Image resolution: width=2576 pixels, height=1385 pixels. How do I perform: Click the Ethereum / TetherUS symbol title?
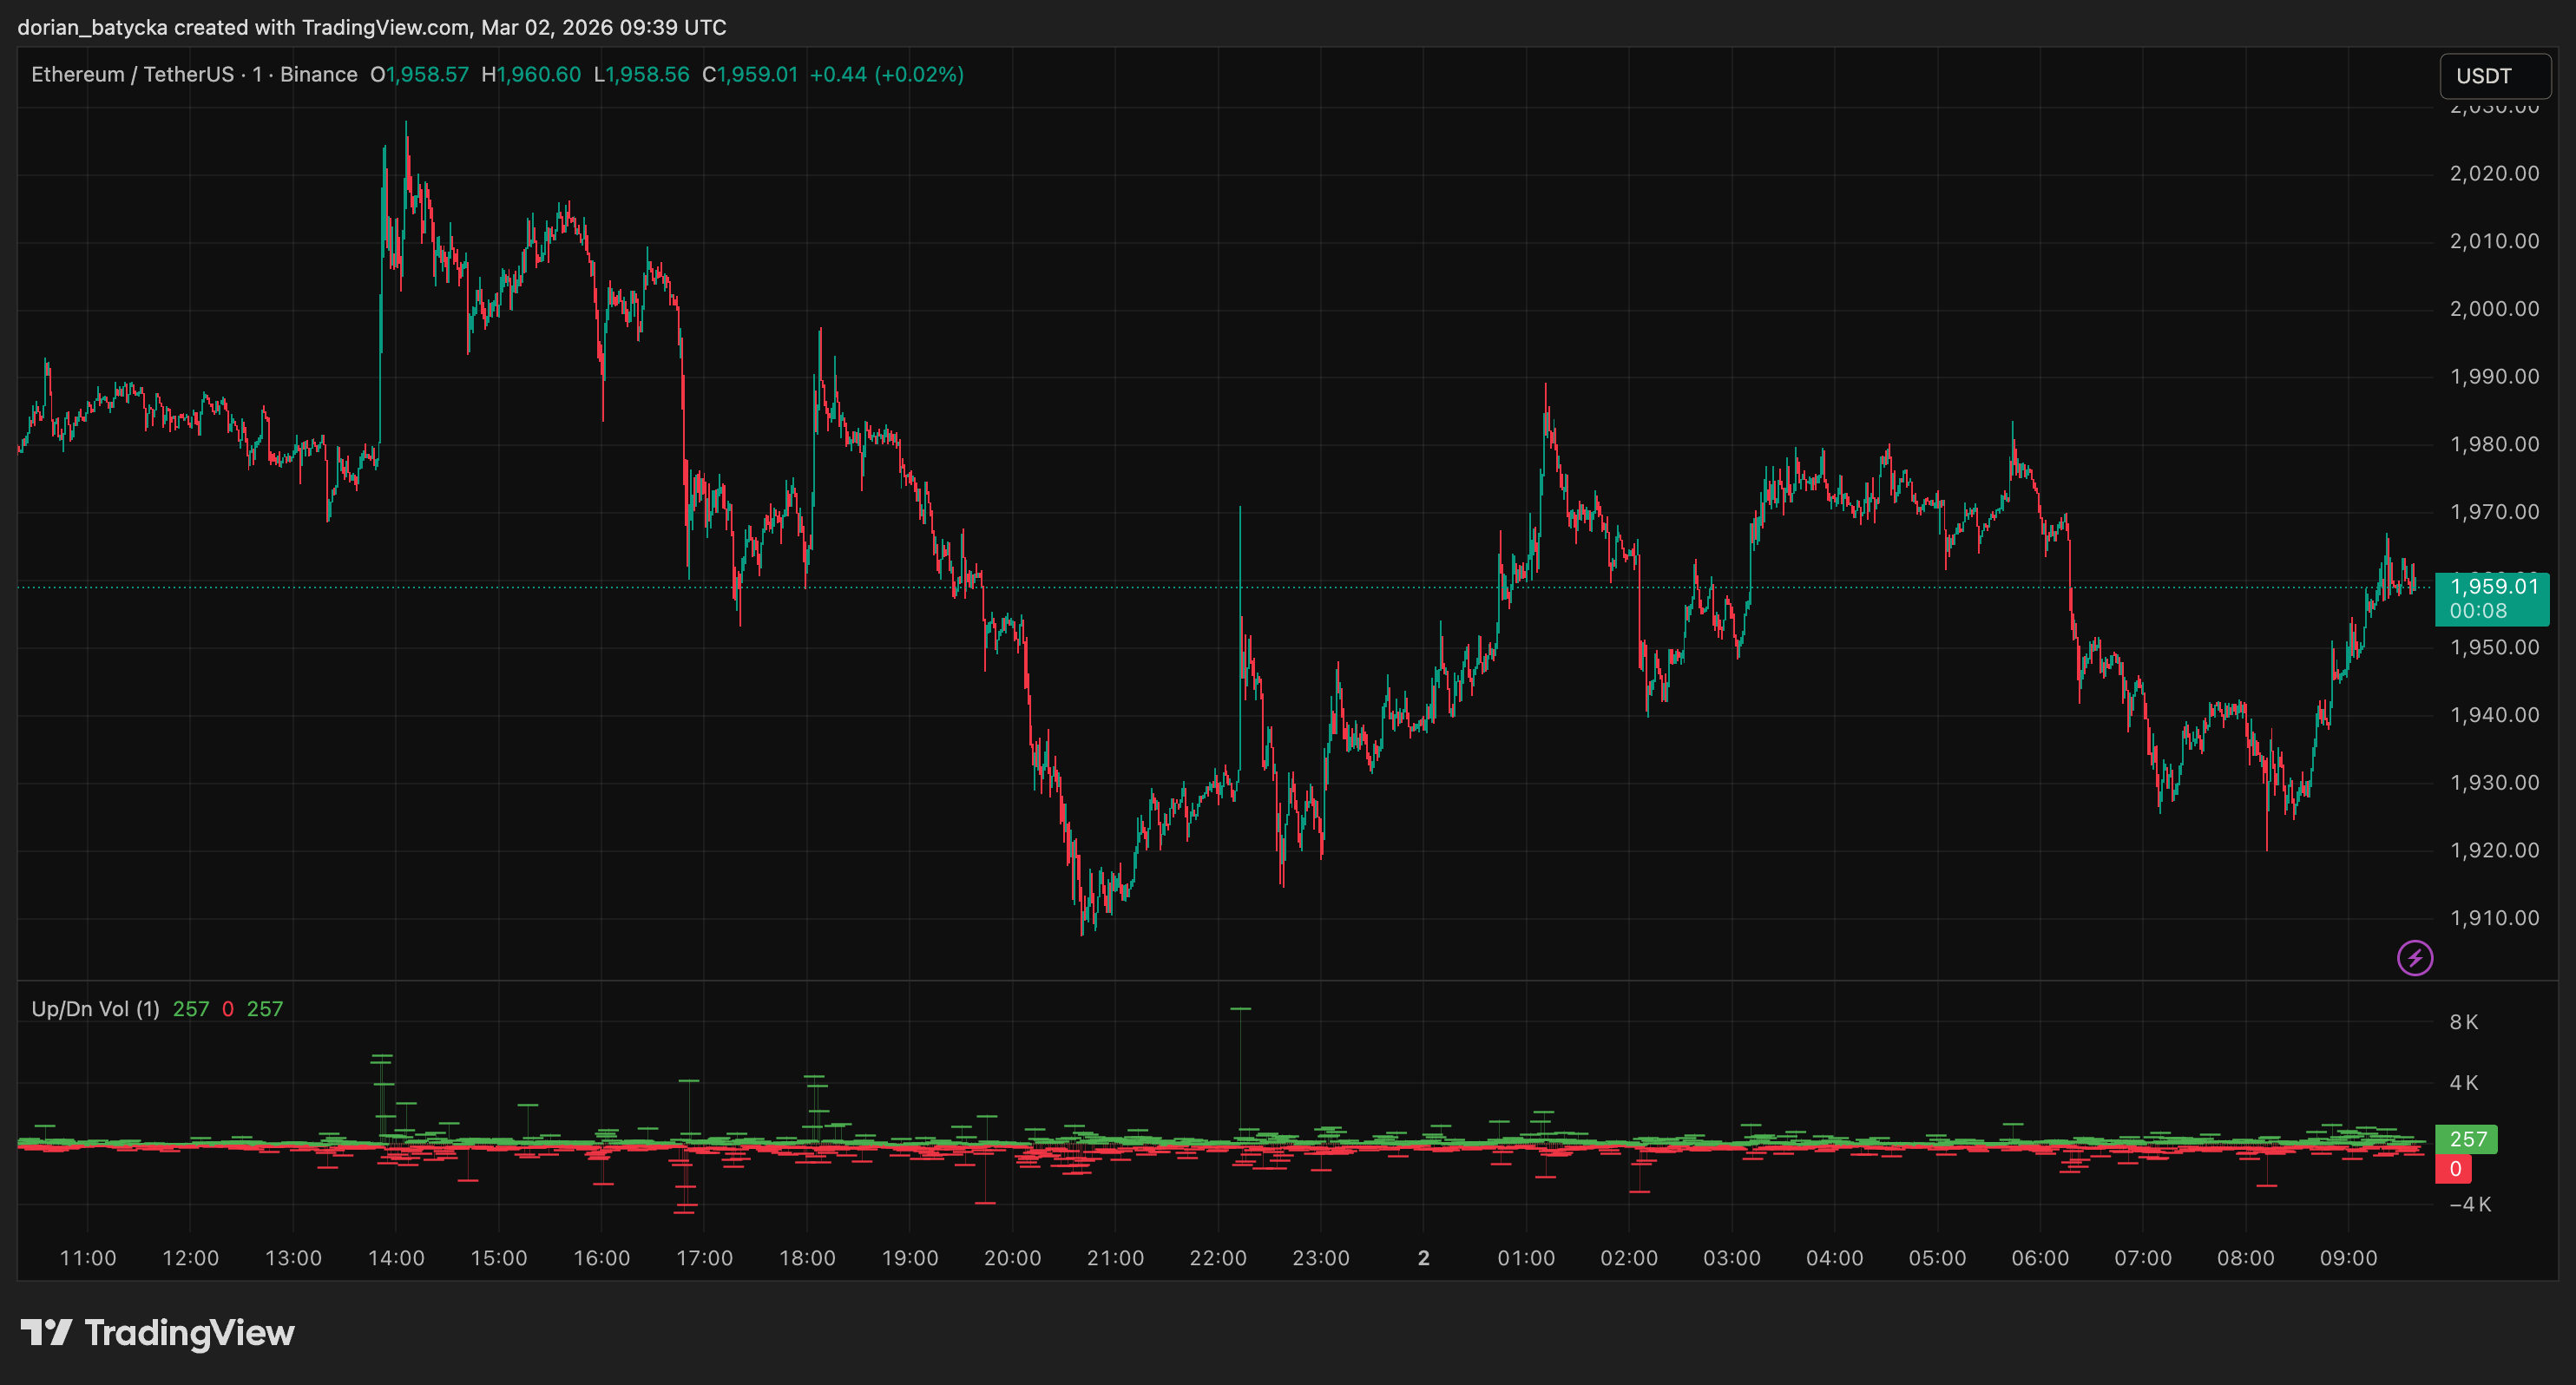(132, 75)
